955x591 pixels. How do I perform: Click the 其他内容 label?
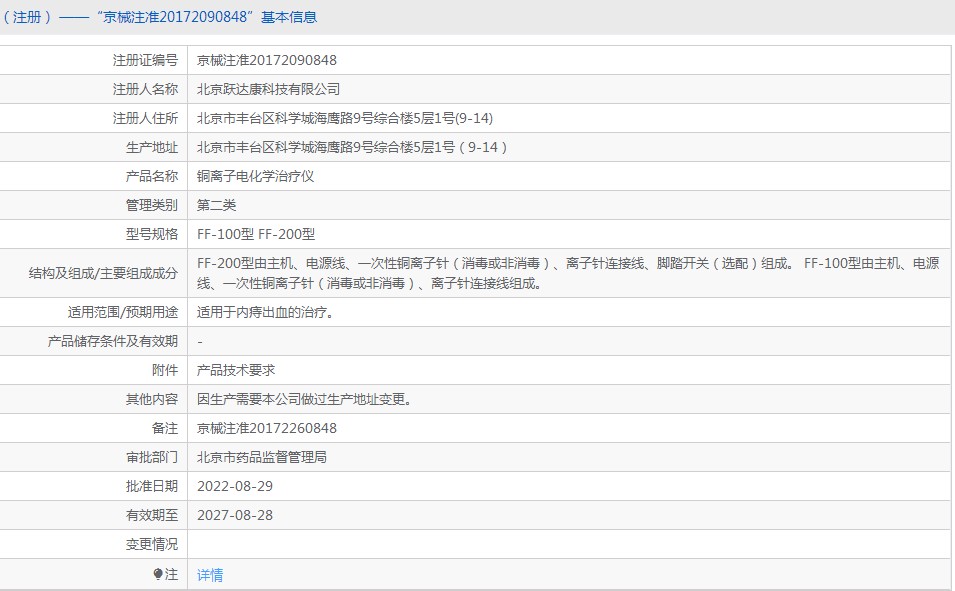pos(152,400)
